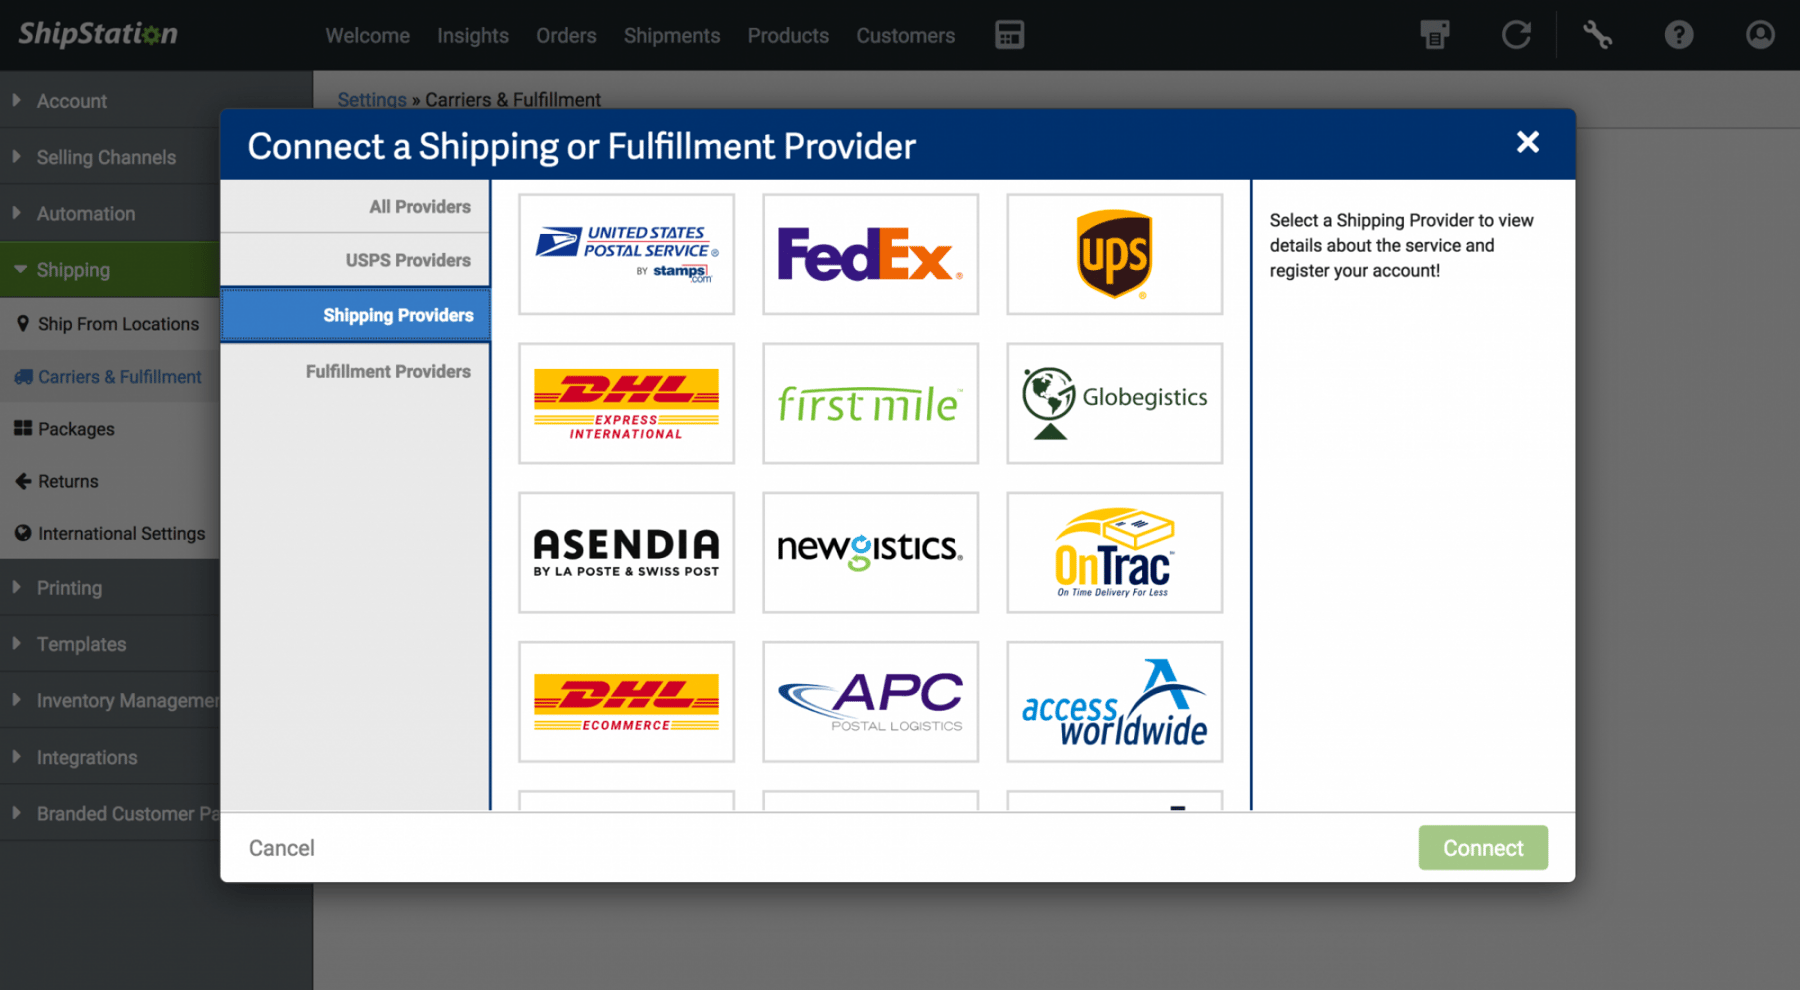Open help with the question mark icon
The width and height of the screenshot is (1800, 990).
(1678, 35)
